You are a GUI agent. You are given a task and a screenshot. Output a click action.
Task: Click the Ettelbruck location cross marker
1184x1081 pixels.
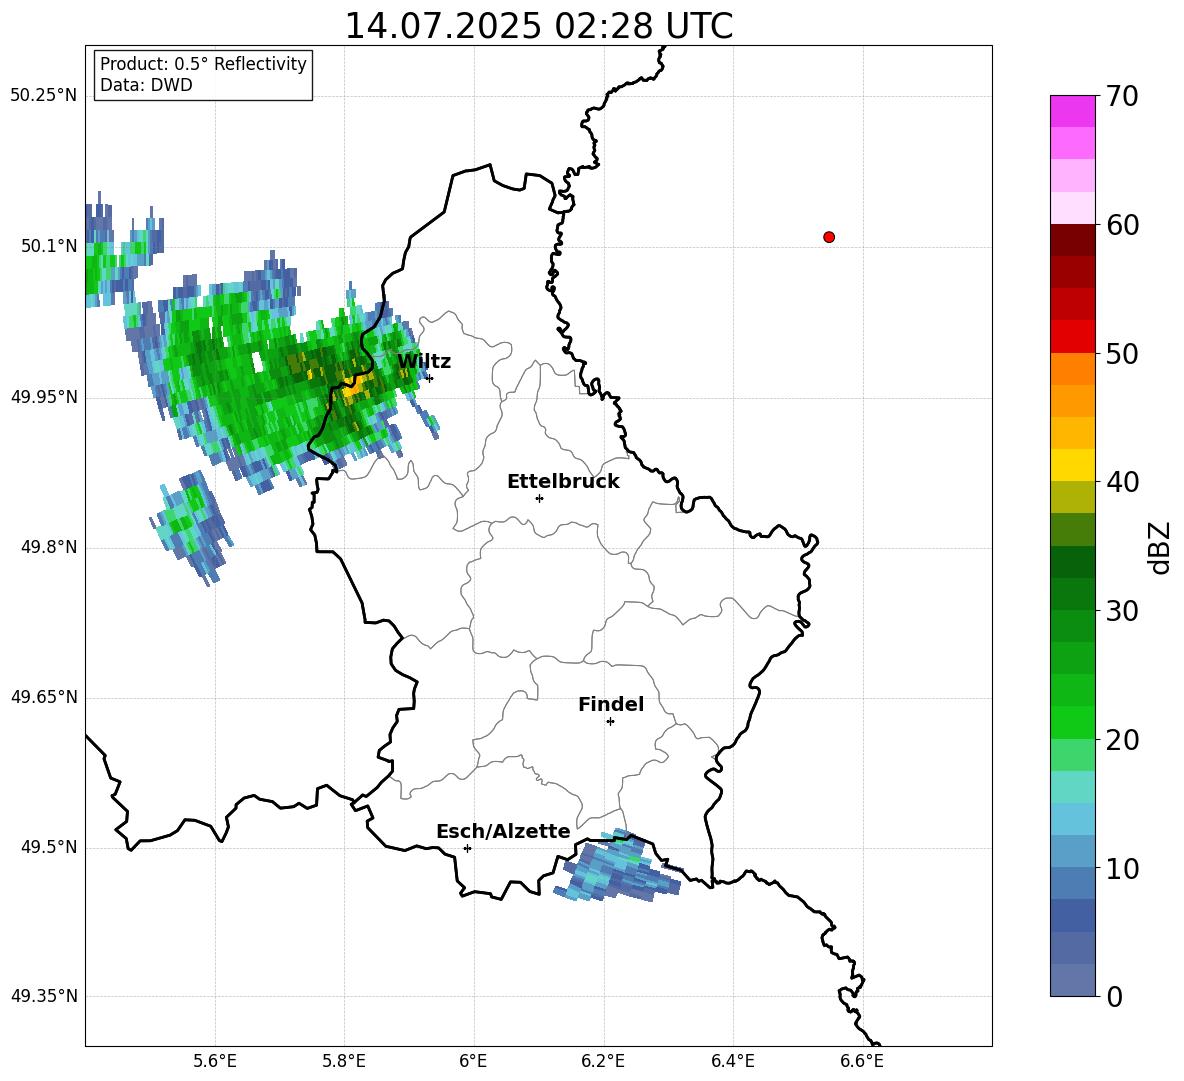click(539, 498)
